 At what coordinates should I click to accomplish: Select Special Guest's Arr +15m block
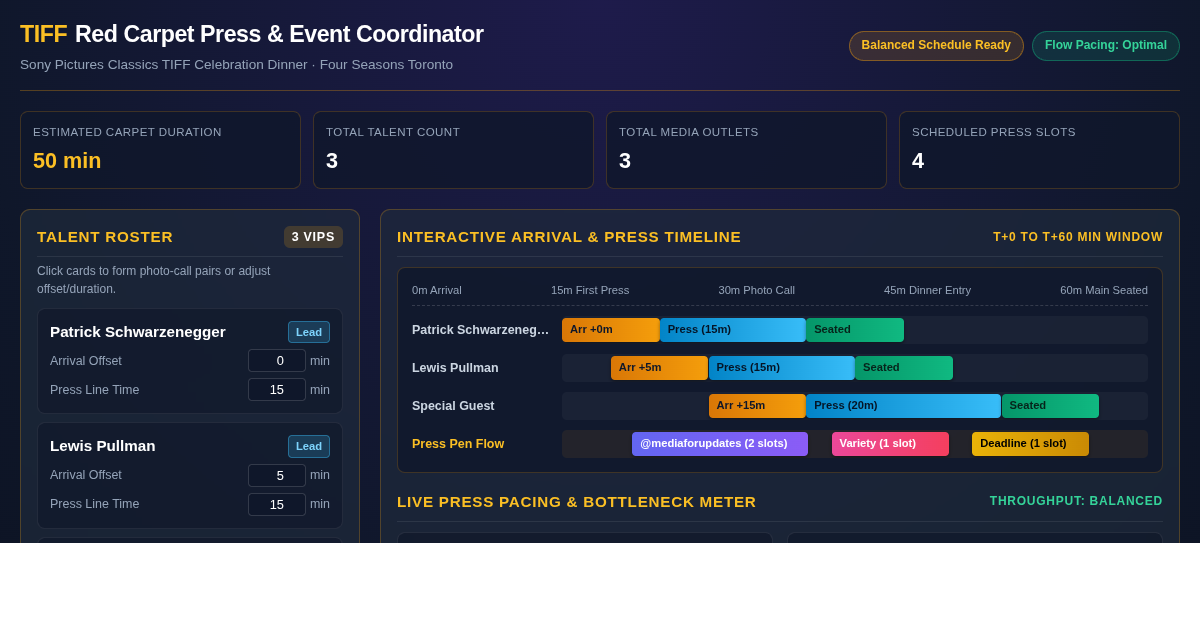(x=757, y=406)
